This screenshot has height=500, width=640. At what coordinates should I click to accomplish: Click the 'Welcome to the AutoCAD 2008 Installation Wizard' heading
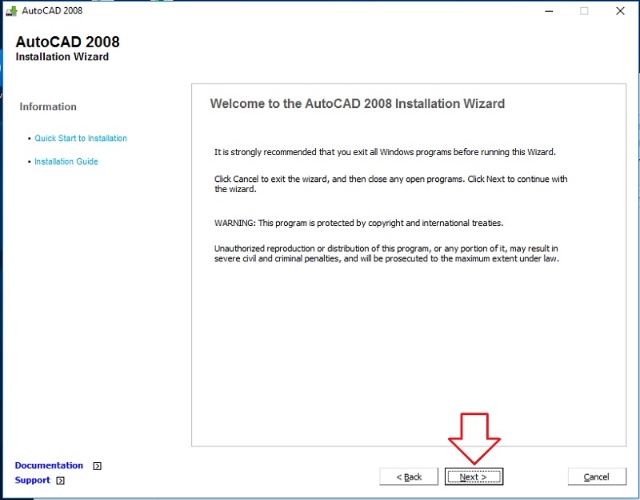tap(357, 104)
